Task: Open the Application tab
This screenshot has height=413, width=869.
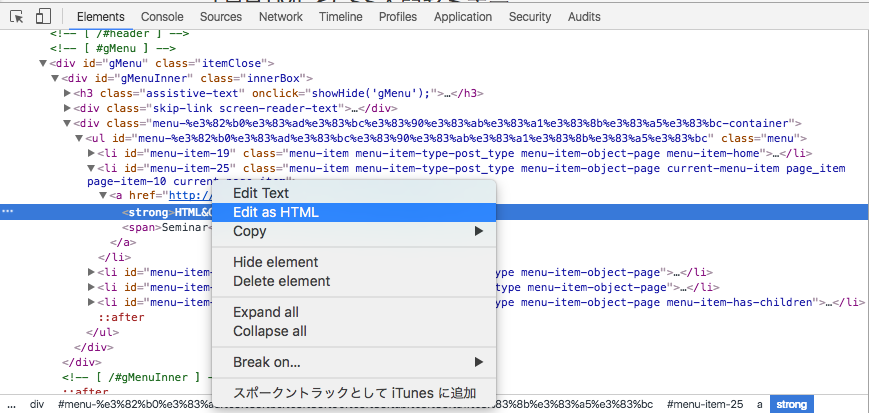Action: pyautogui.click(x=463, y=17)
